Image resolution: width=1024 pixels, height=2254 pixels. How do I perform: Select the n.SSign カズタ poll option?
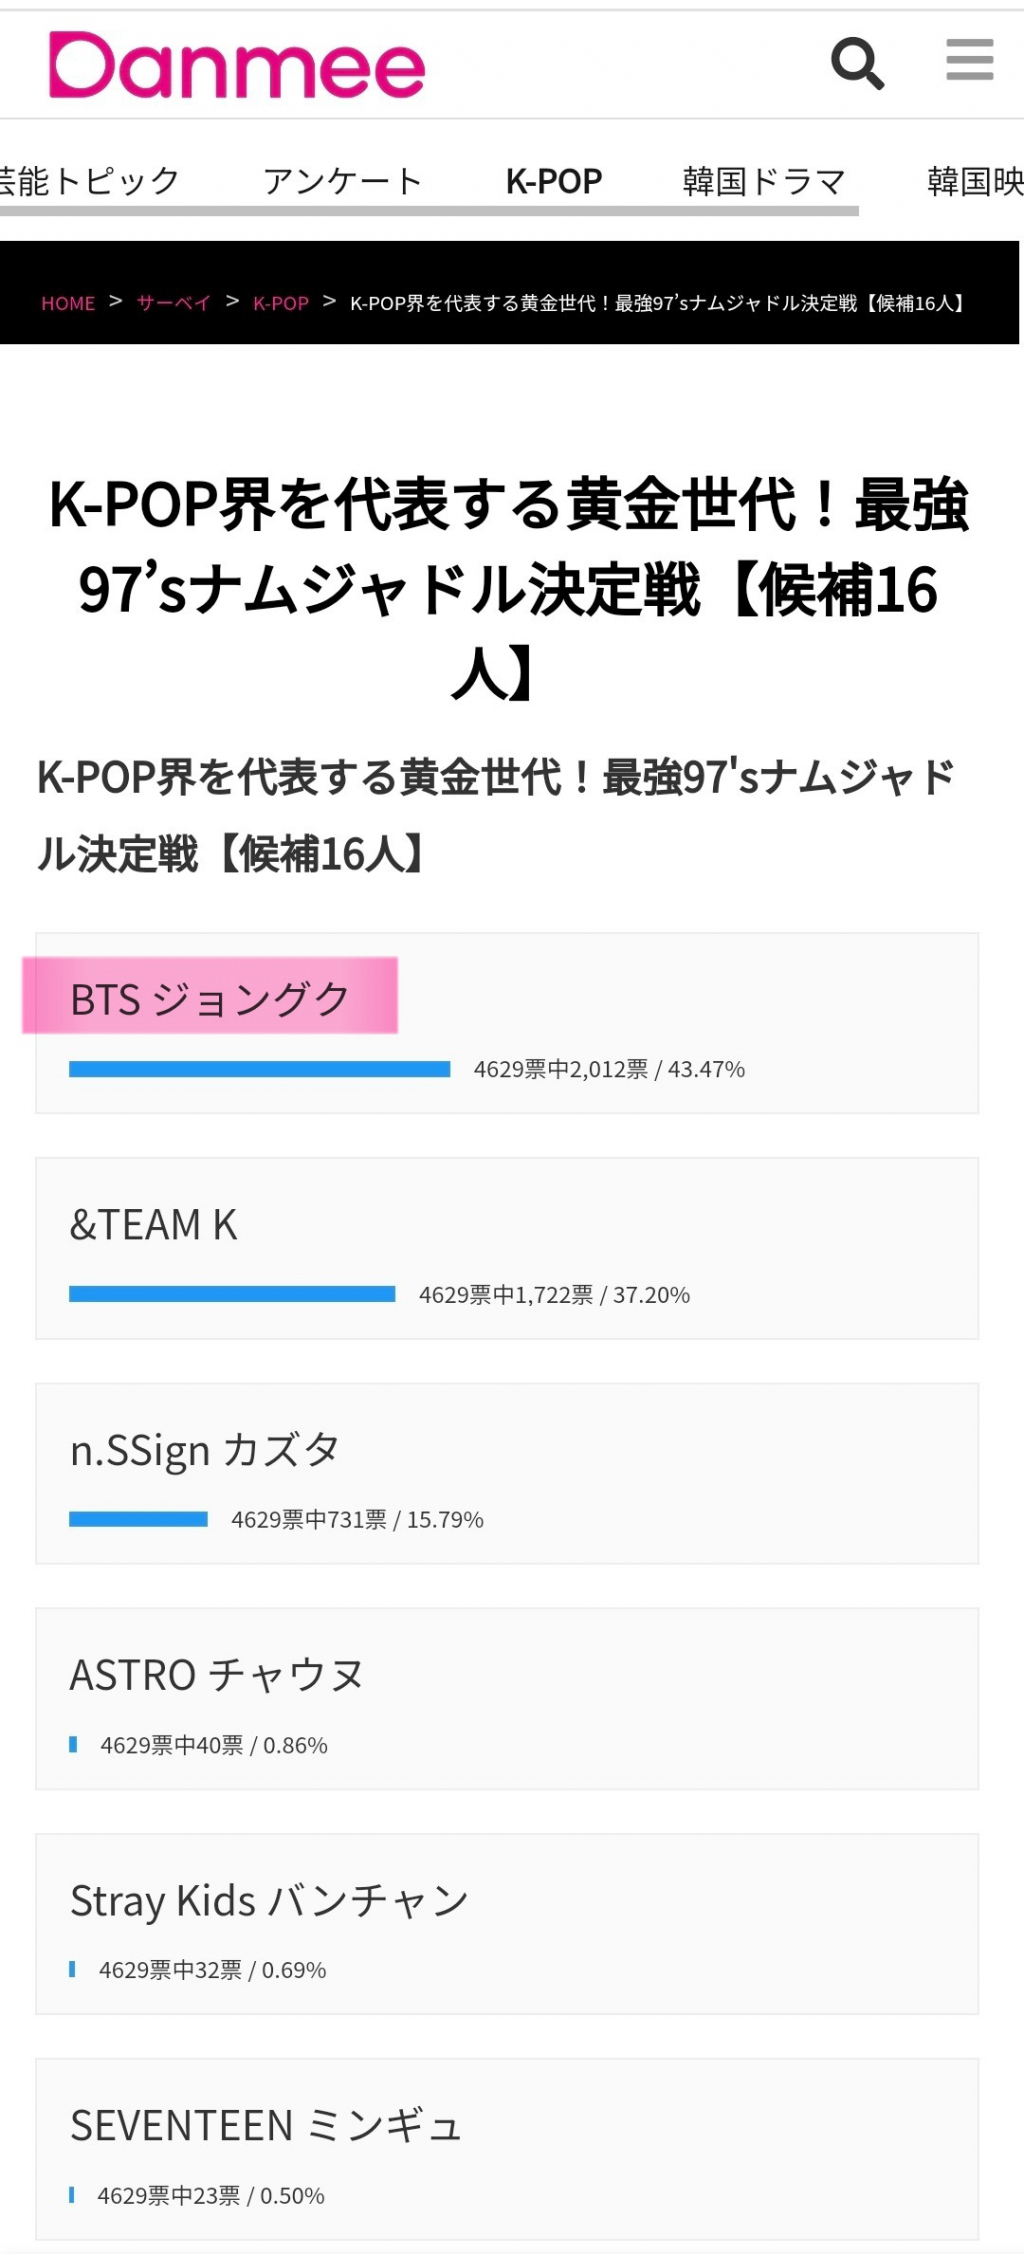point(205,1450)
